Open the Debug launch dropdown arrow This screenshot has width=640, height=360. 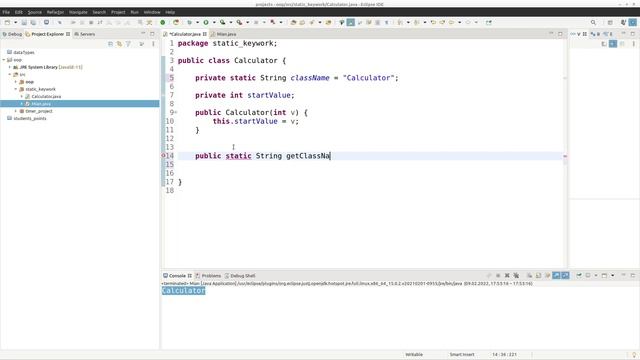tap(198, 22)
